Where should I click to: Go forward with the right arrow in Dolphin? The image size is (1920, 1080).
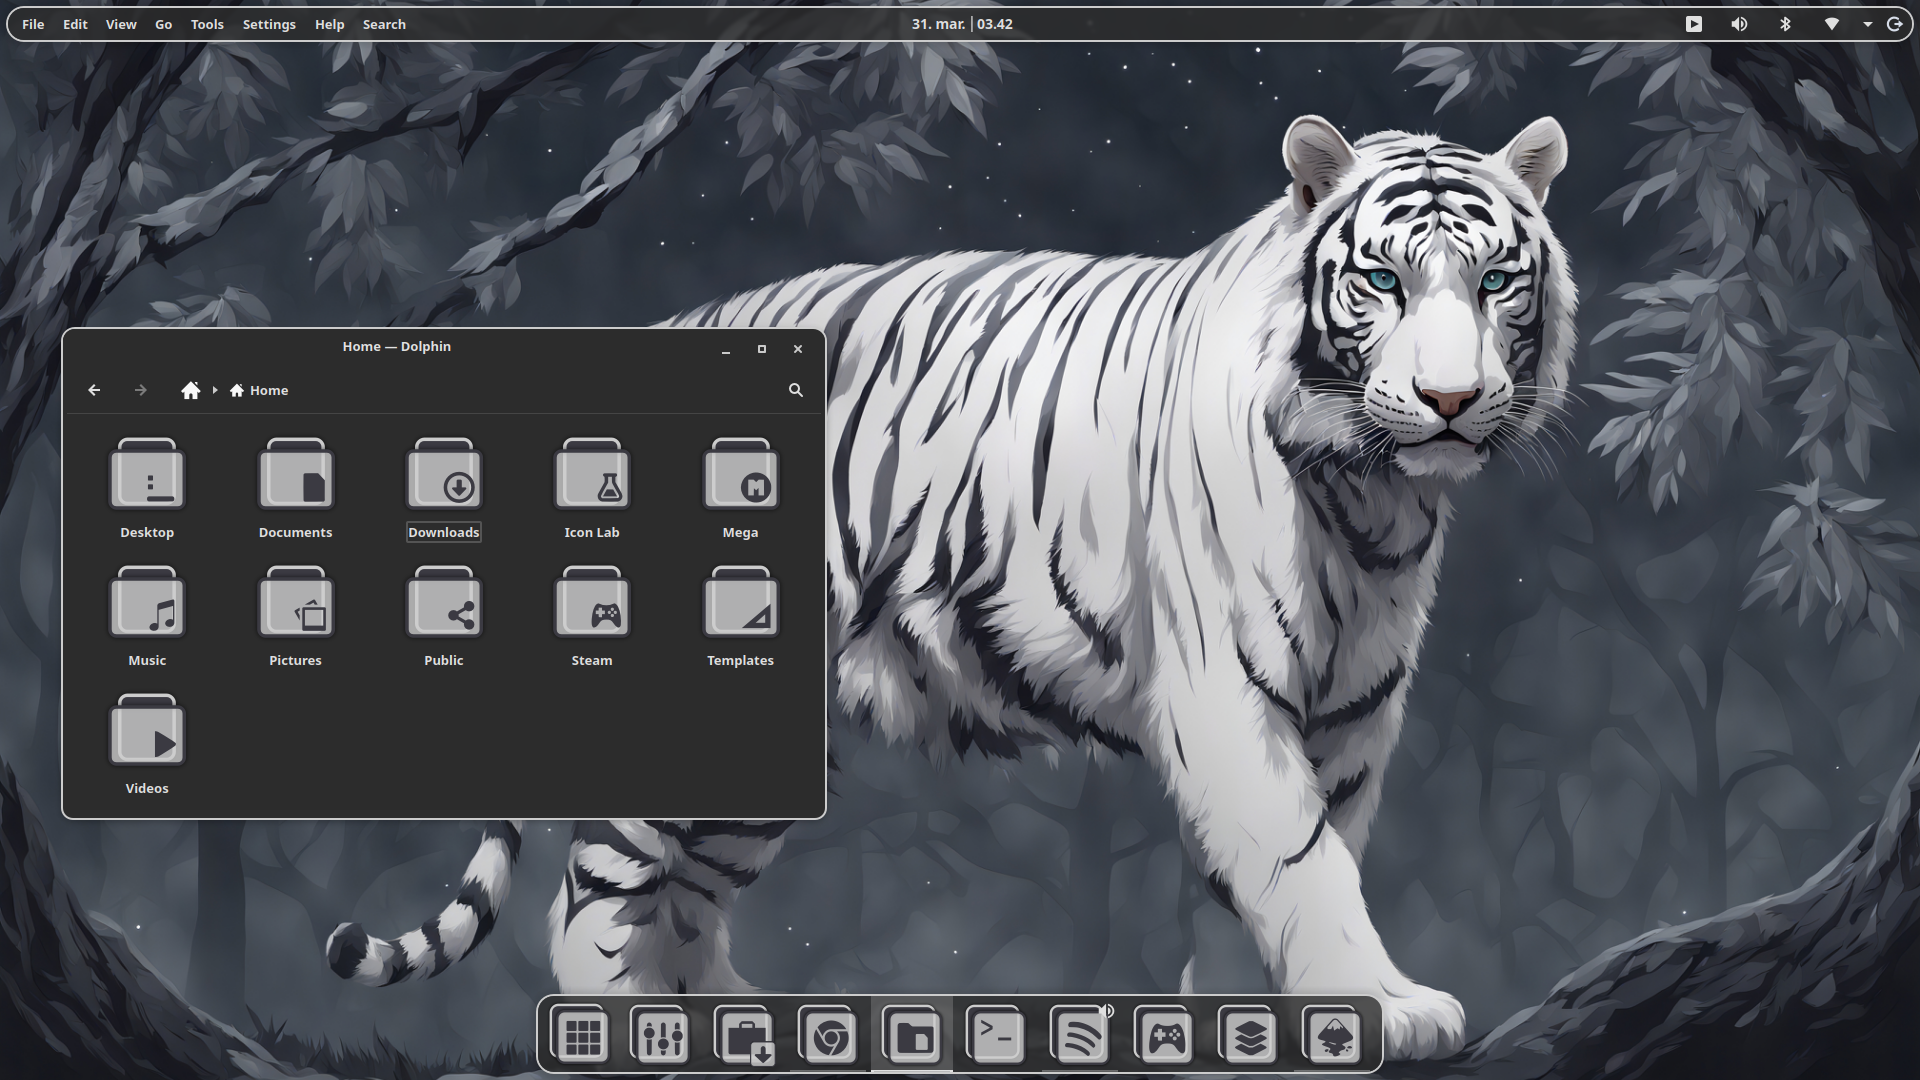pos(140,390)
